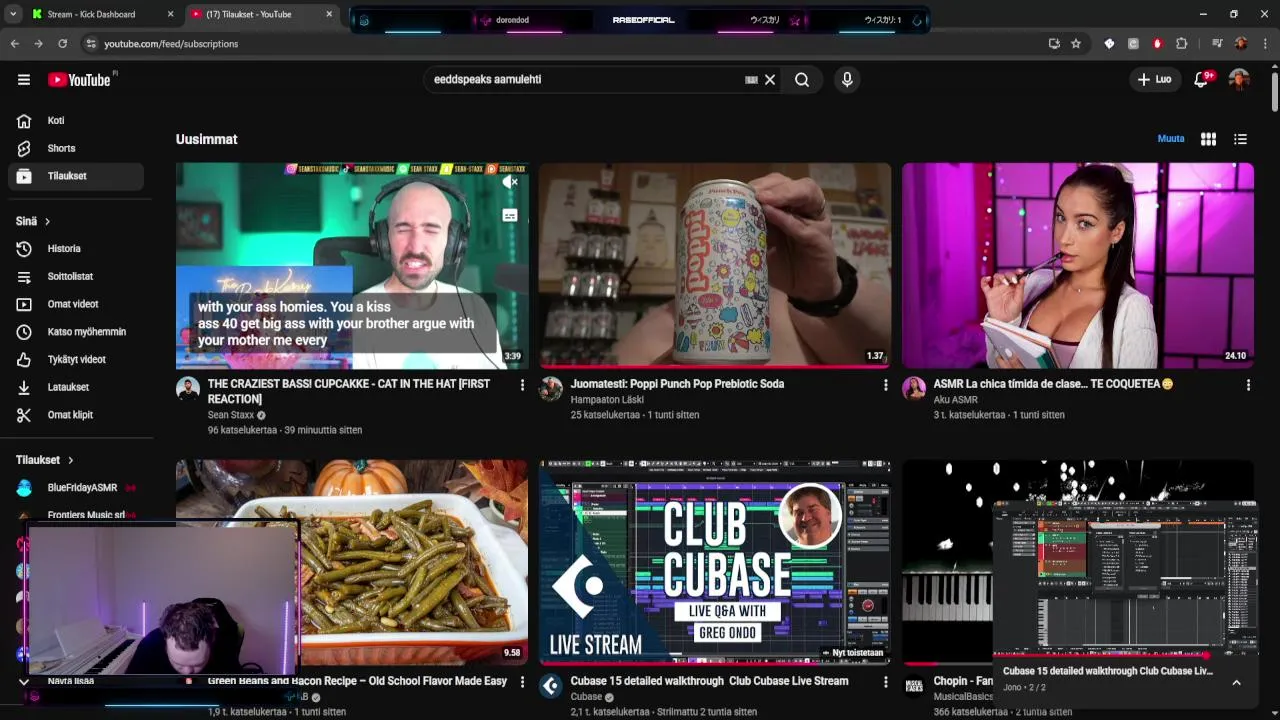Install app icon in address bar

[x=1054, y=44]
